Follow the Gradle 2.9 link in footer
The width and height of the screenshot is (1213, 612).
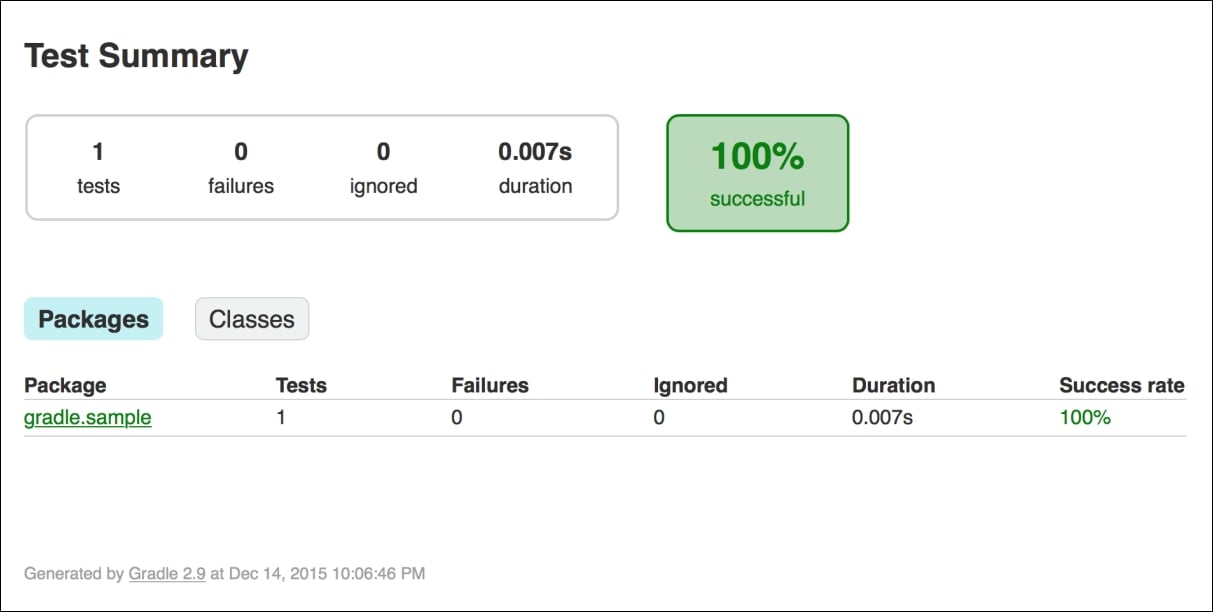point(167,574)
